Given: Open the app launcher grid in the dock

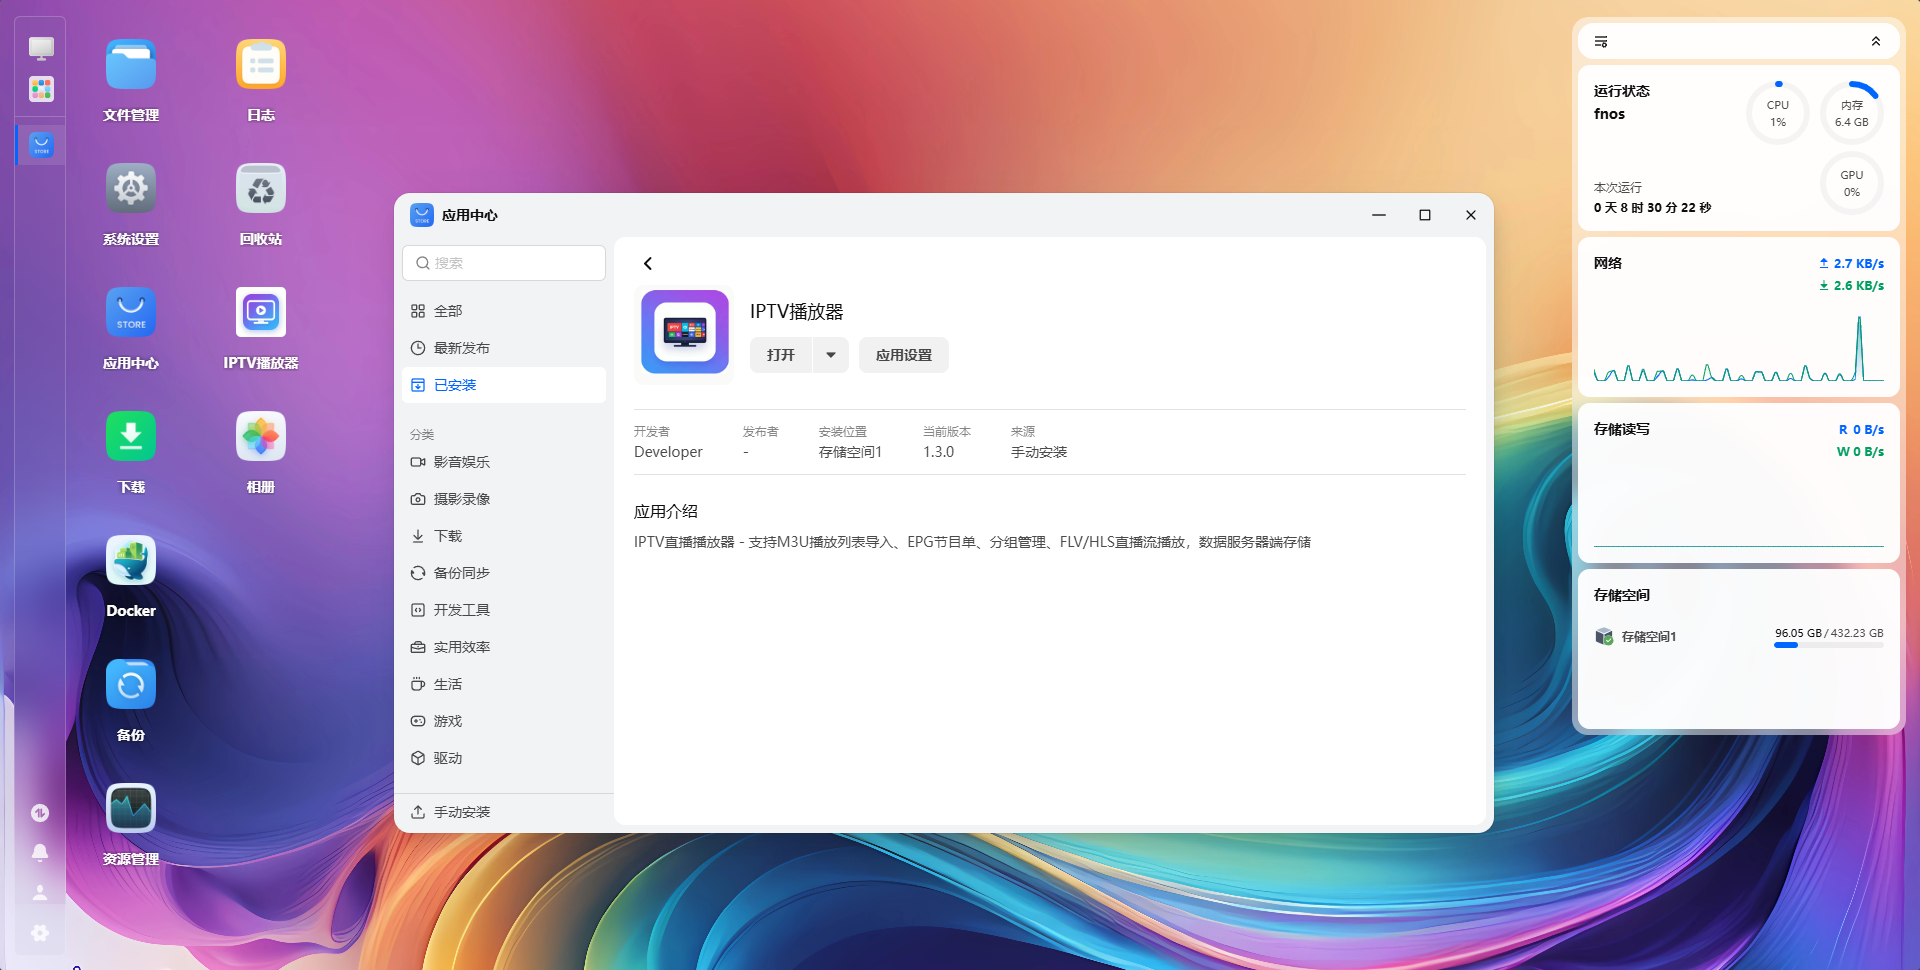Looking at the screenshot, I should click(41, 89).
